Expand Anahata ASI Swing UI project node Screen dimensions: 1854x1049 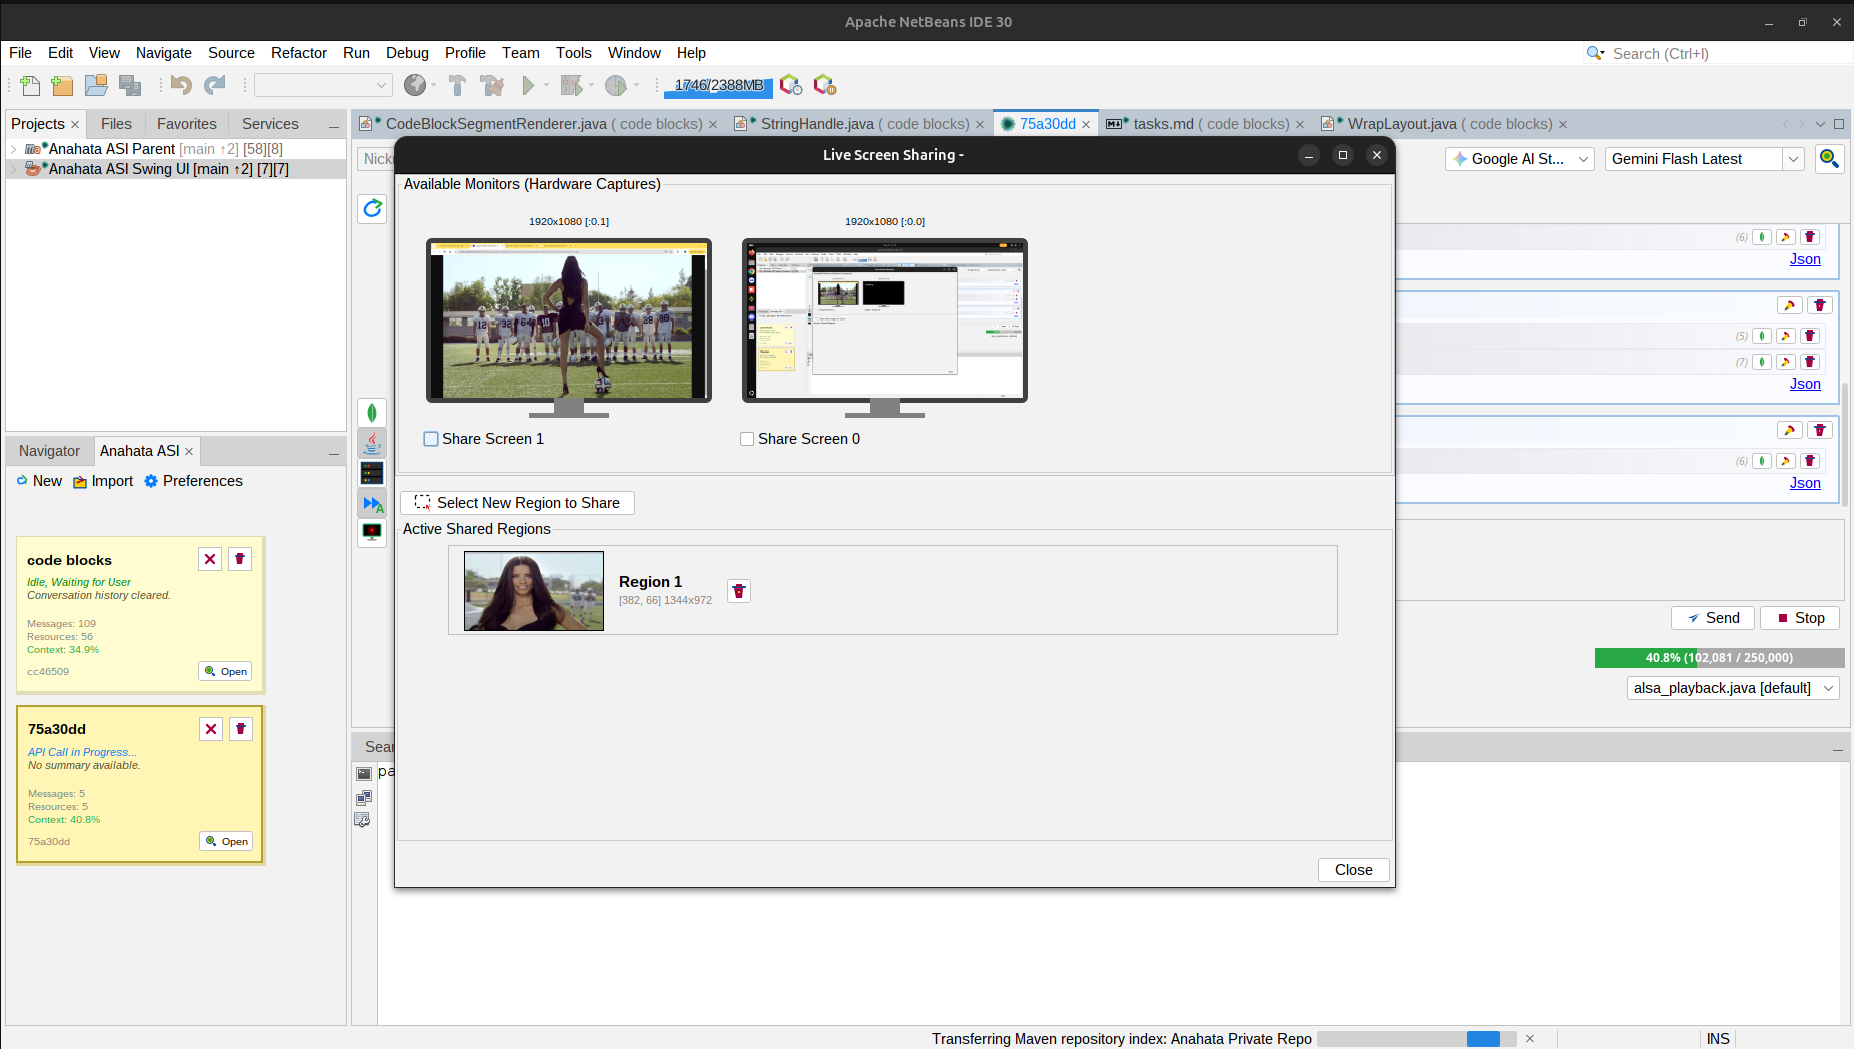pos(13,169)
